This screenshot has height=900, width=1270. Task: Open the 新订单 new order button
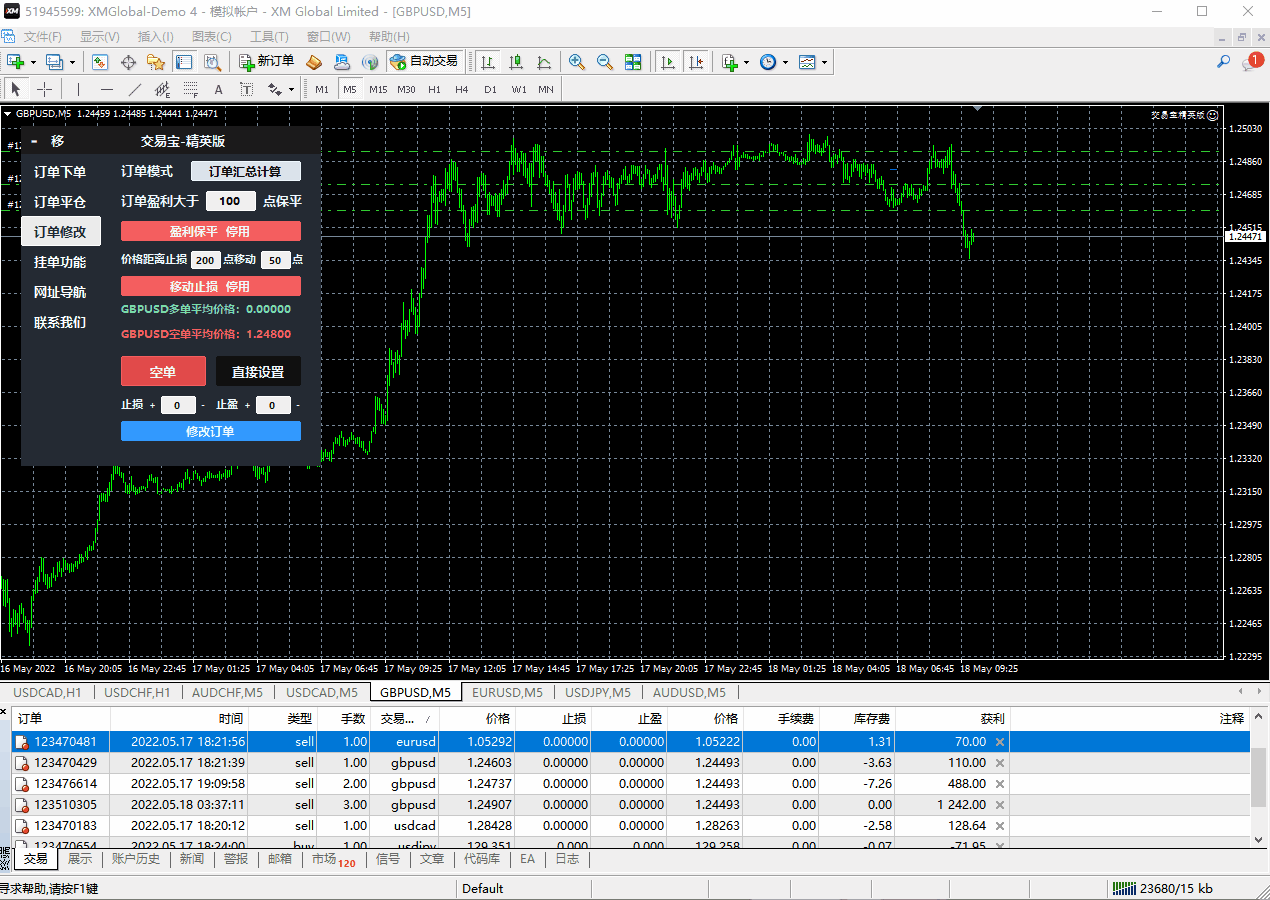pyautogui.click(x=266, y=62)
